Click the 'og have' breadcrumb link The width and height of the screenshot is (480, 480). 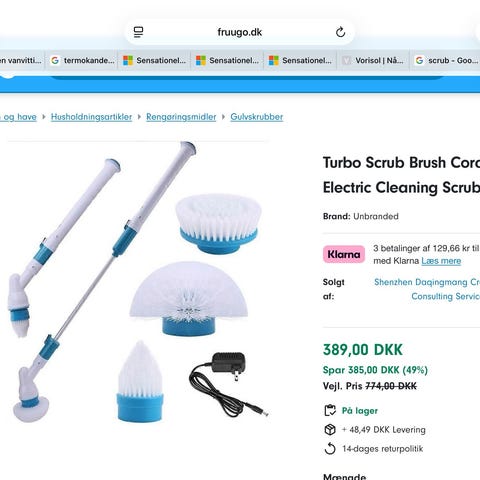tap(18, 117)
